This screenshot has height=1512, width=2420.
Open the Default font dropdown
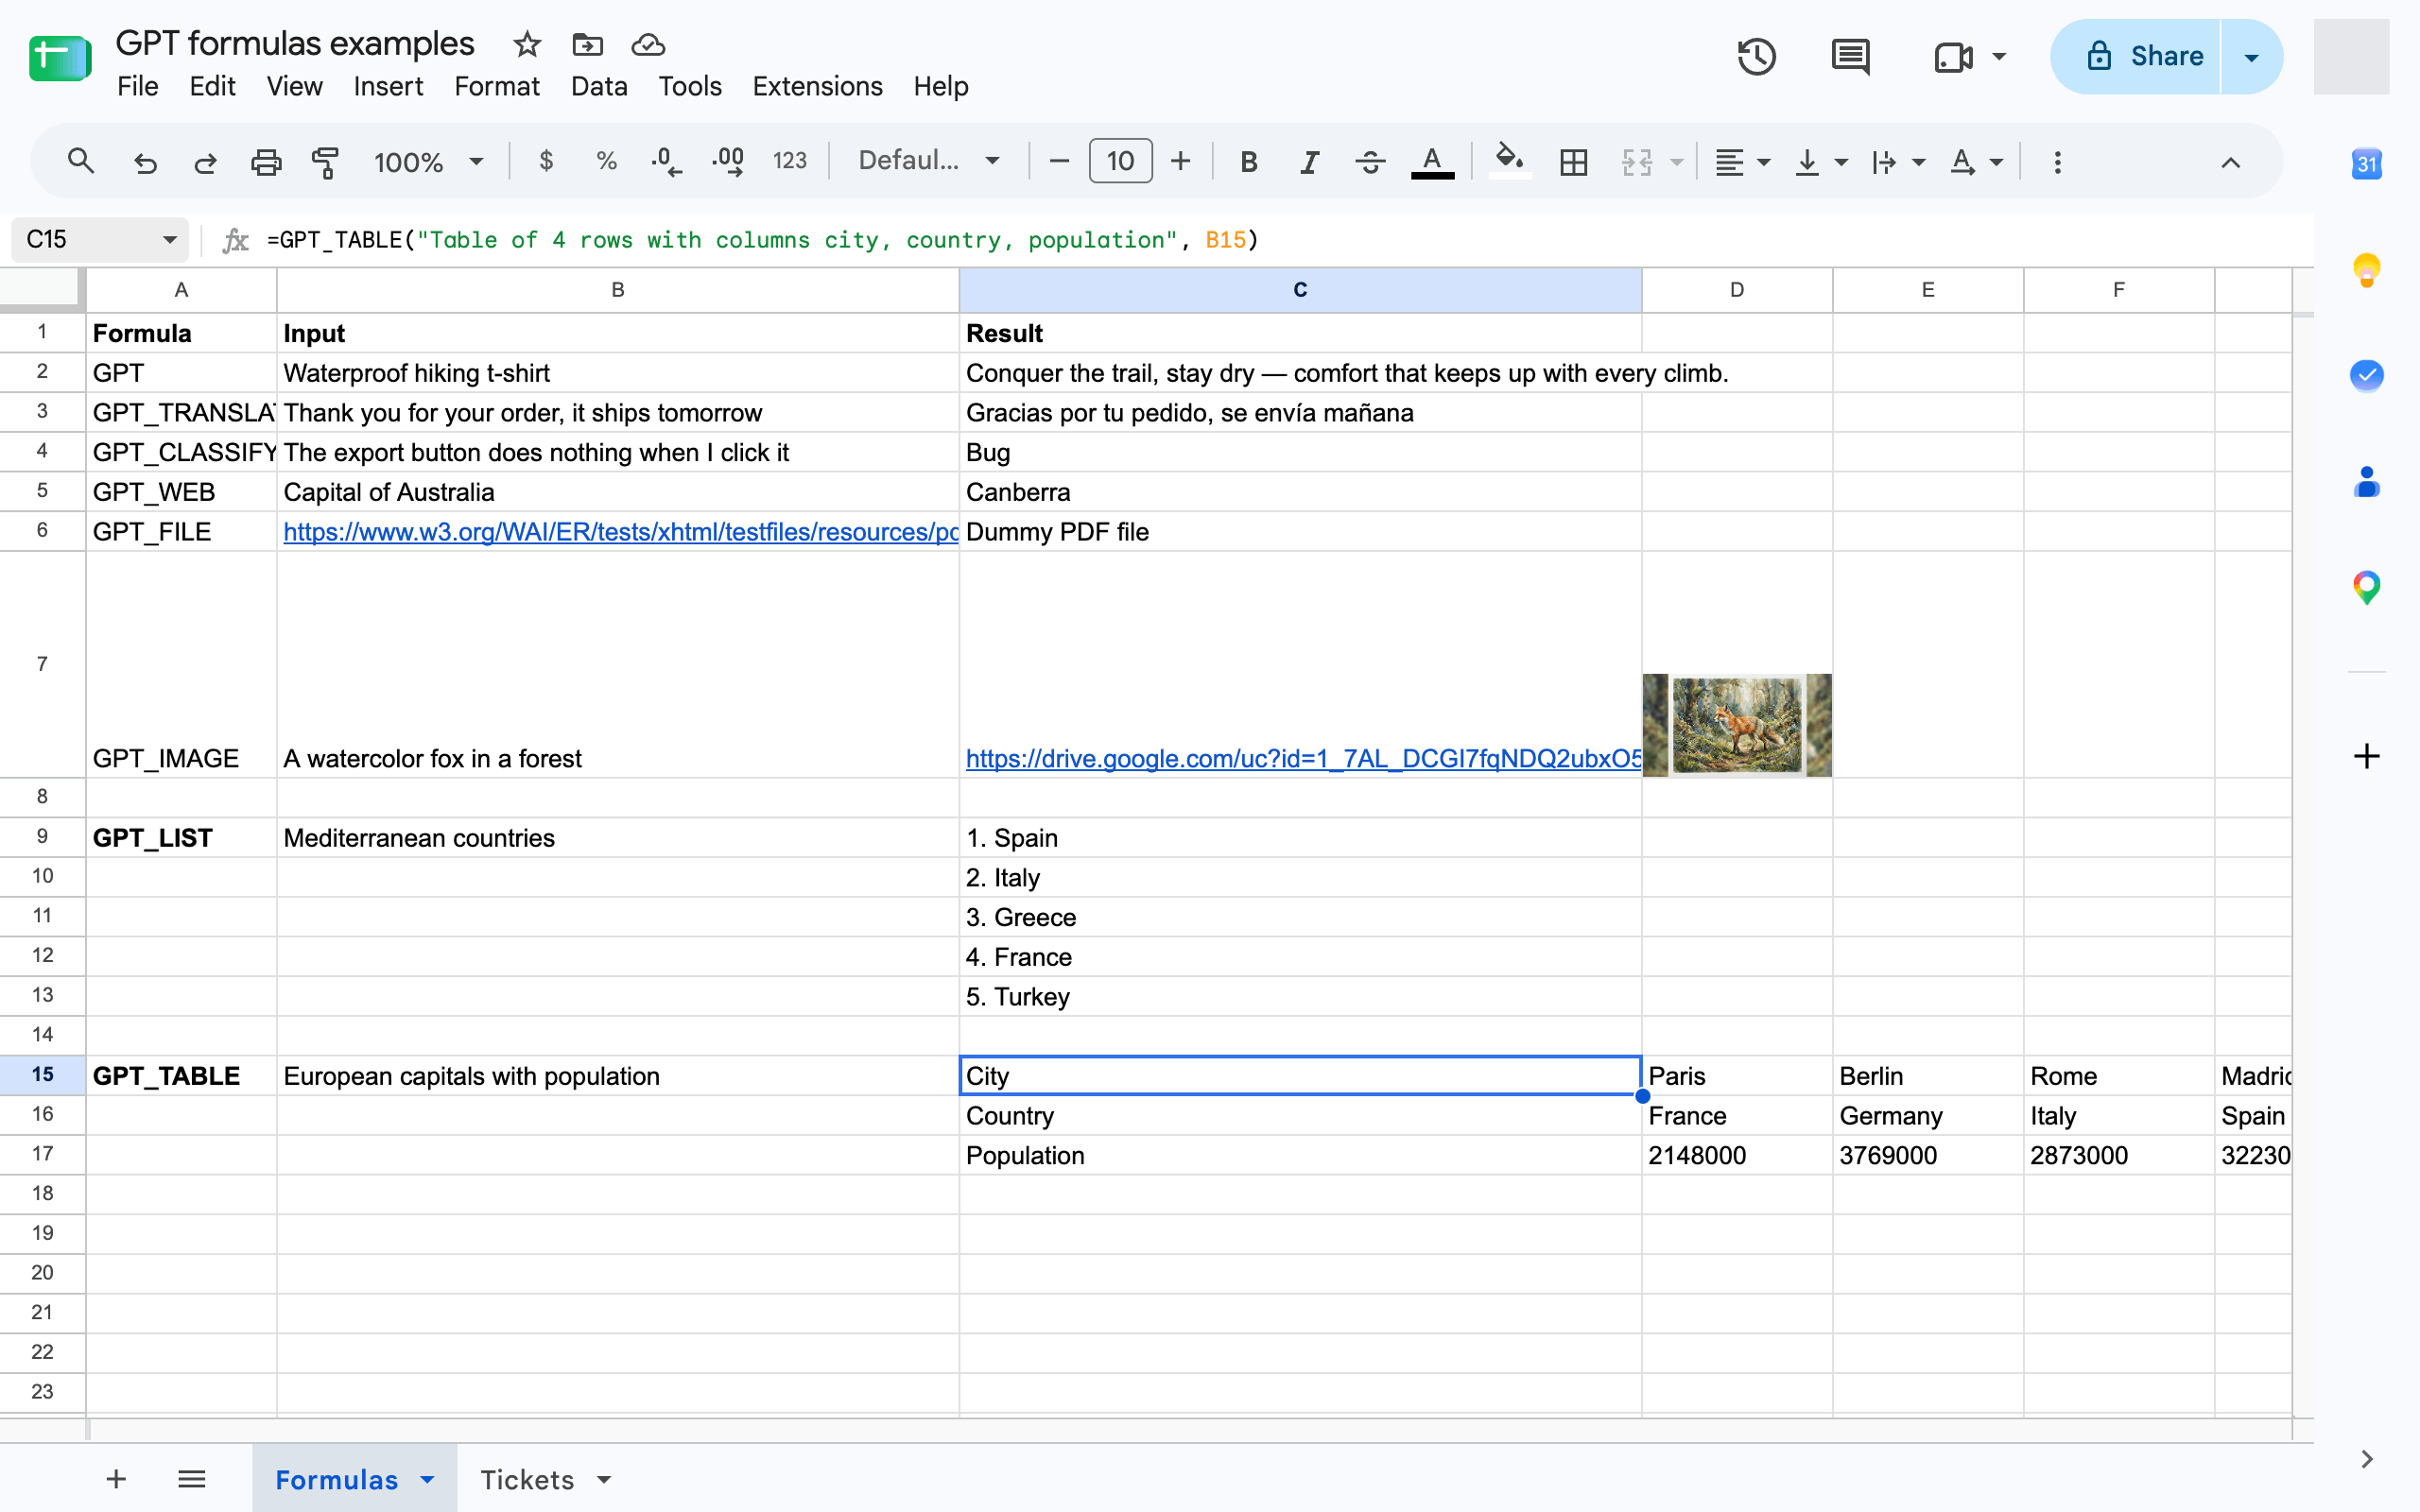tap(929, 161)
